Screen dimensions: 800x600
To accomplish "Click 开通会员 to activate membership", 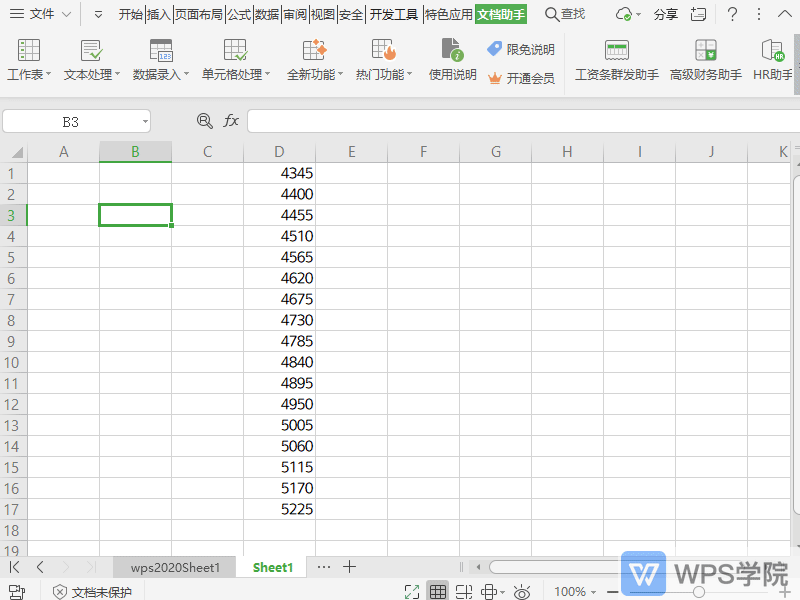I will [x=521, y=78].
